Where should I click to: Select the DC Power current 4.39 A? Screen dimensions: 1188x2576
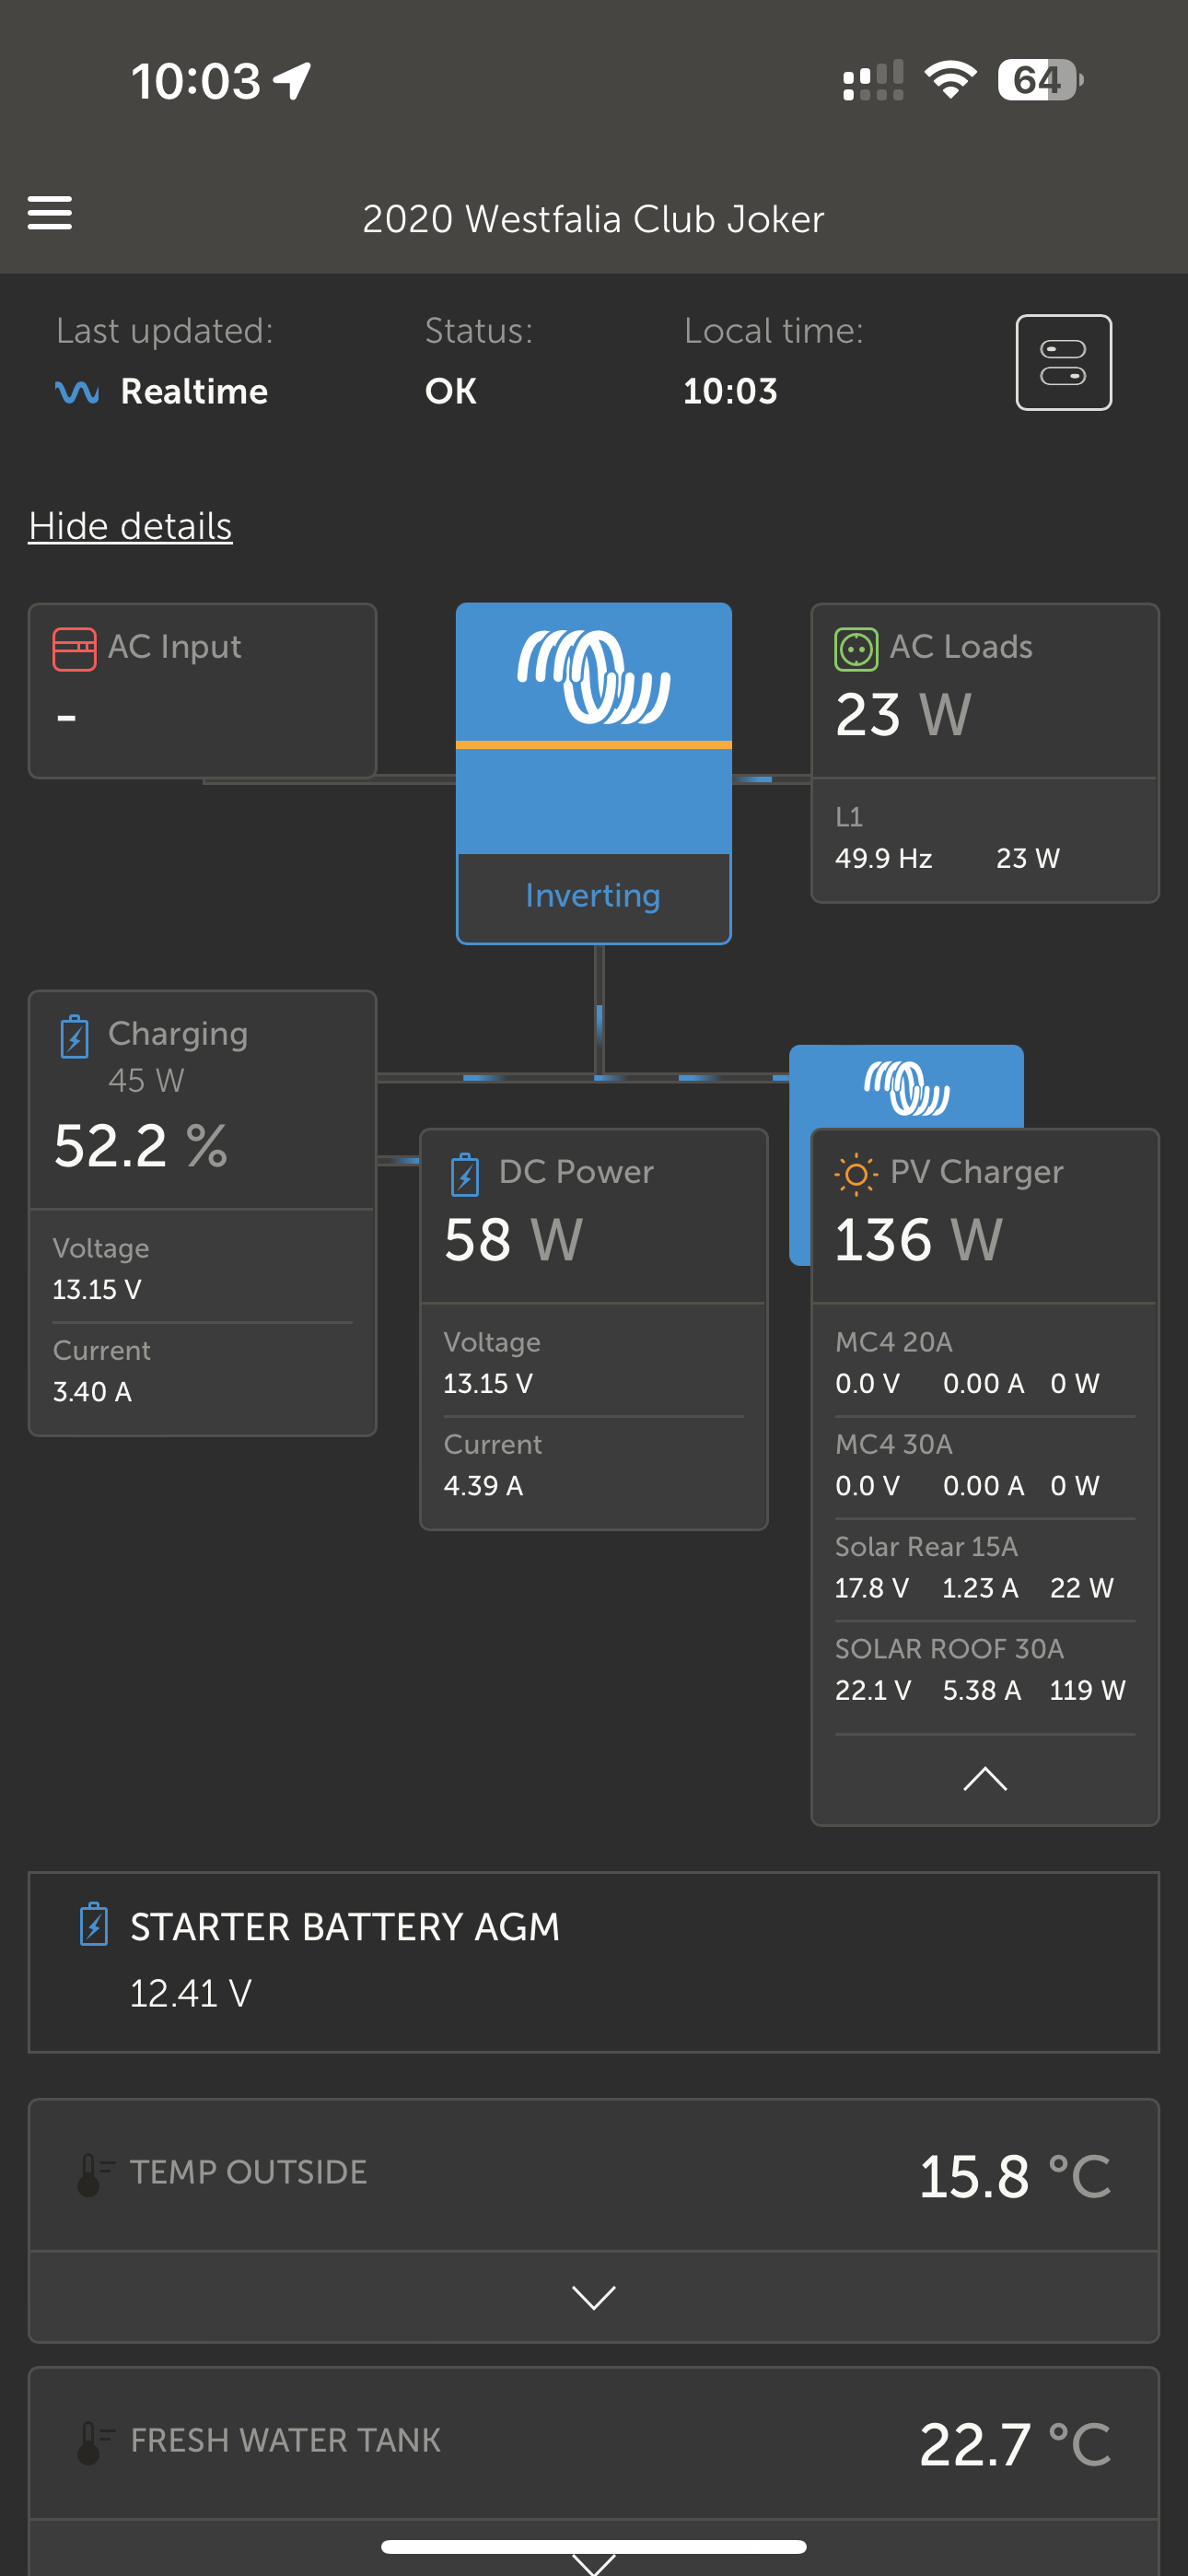coord(483,1485)
